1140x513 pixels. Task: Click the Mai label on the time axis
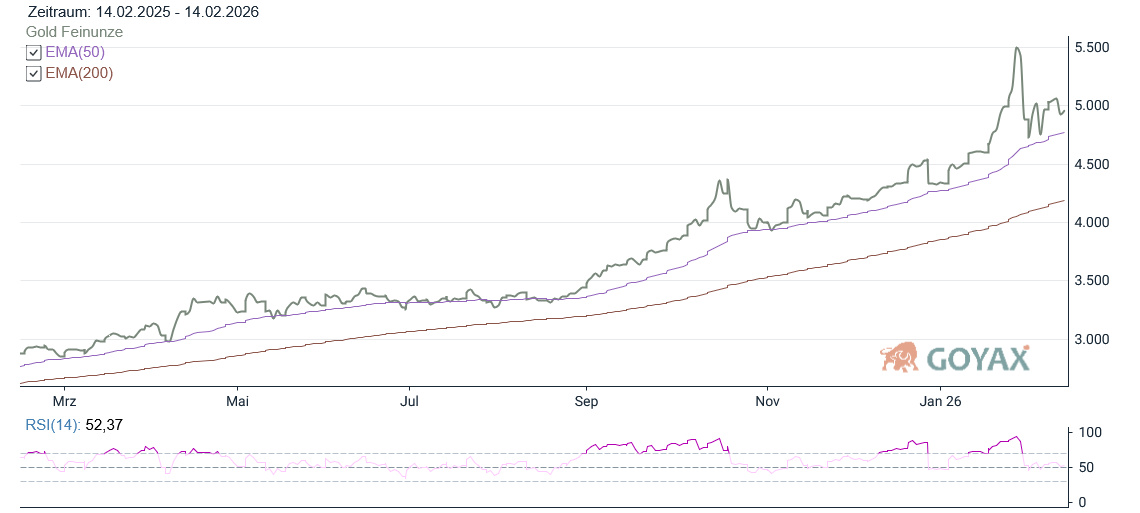click(238, 402)
